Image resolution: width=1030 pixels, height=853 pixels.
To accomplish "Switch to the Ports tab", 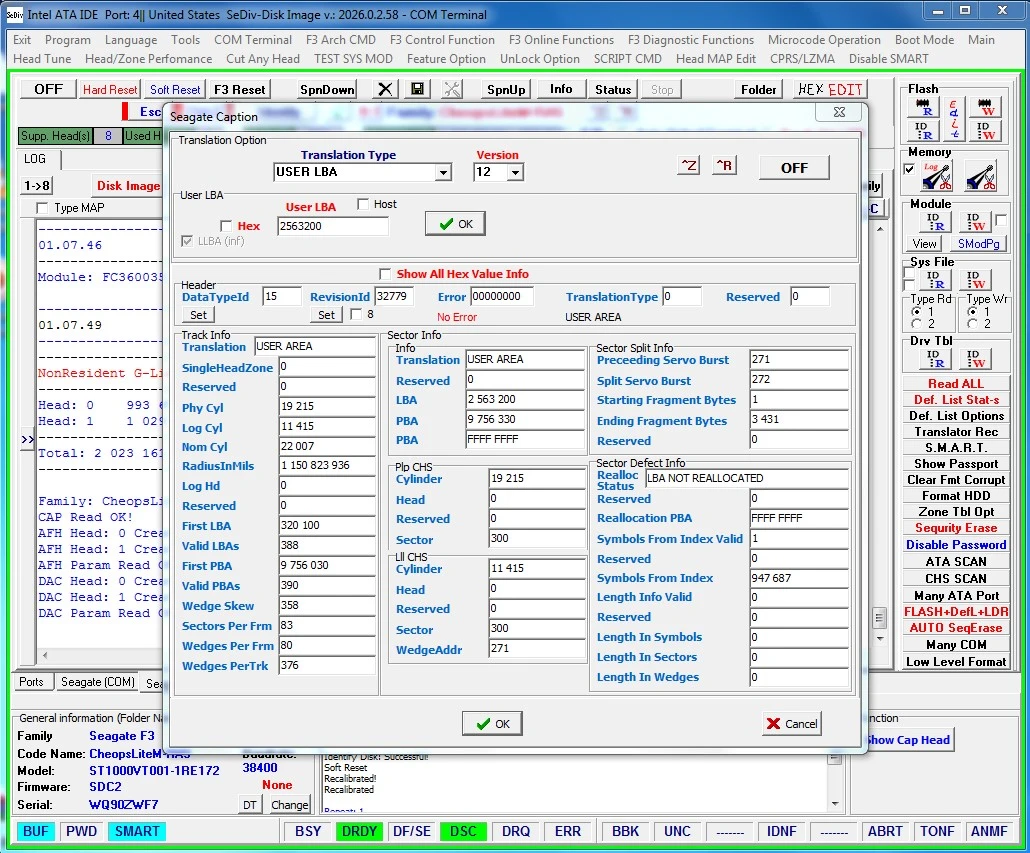I will click(31, 682).
